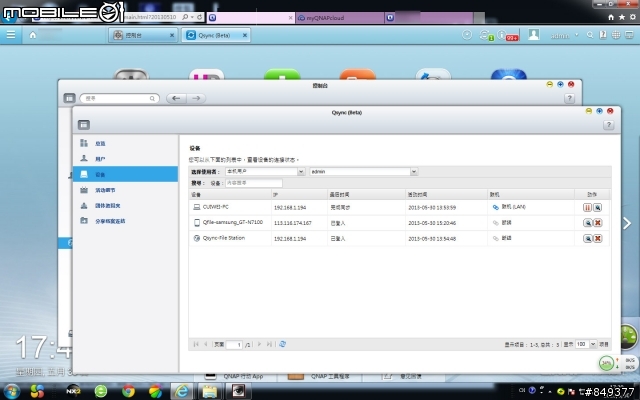Toggle the Qsync sidebar panel icon
This screenshot has width=640, height=400.
pos(84,125)
